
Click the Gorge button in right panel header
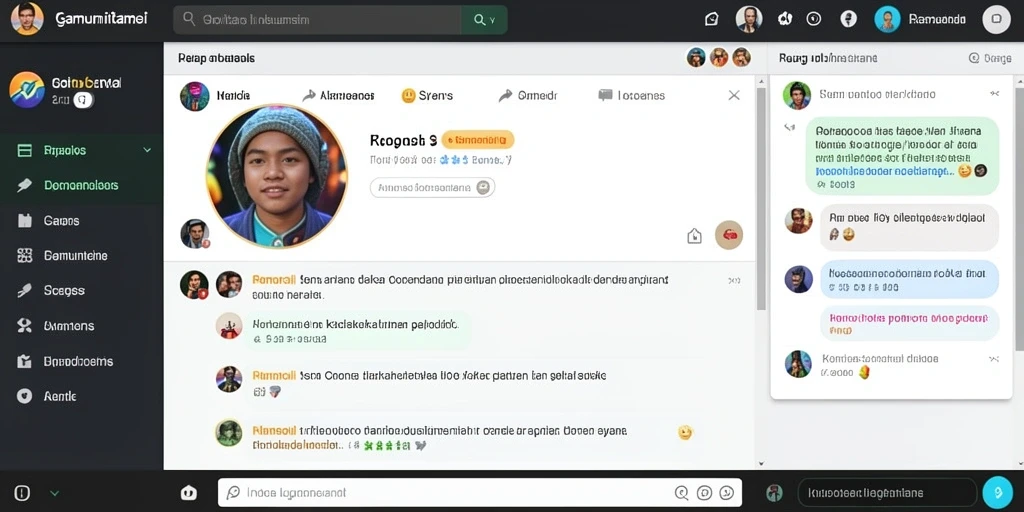pyautogui.click(x=990, y=58)
